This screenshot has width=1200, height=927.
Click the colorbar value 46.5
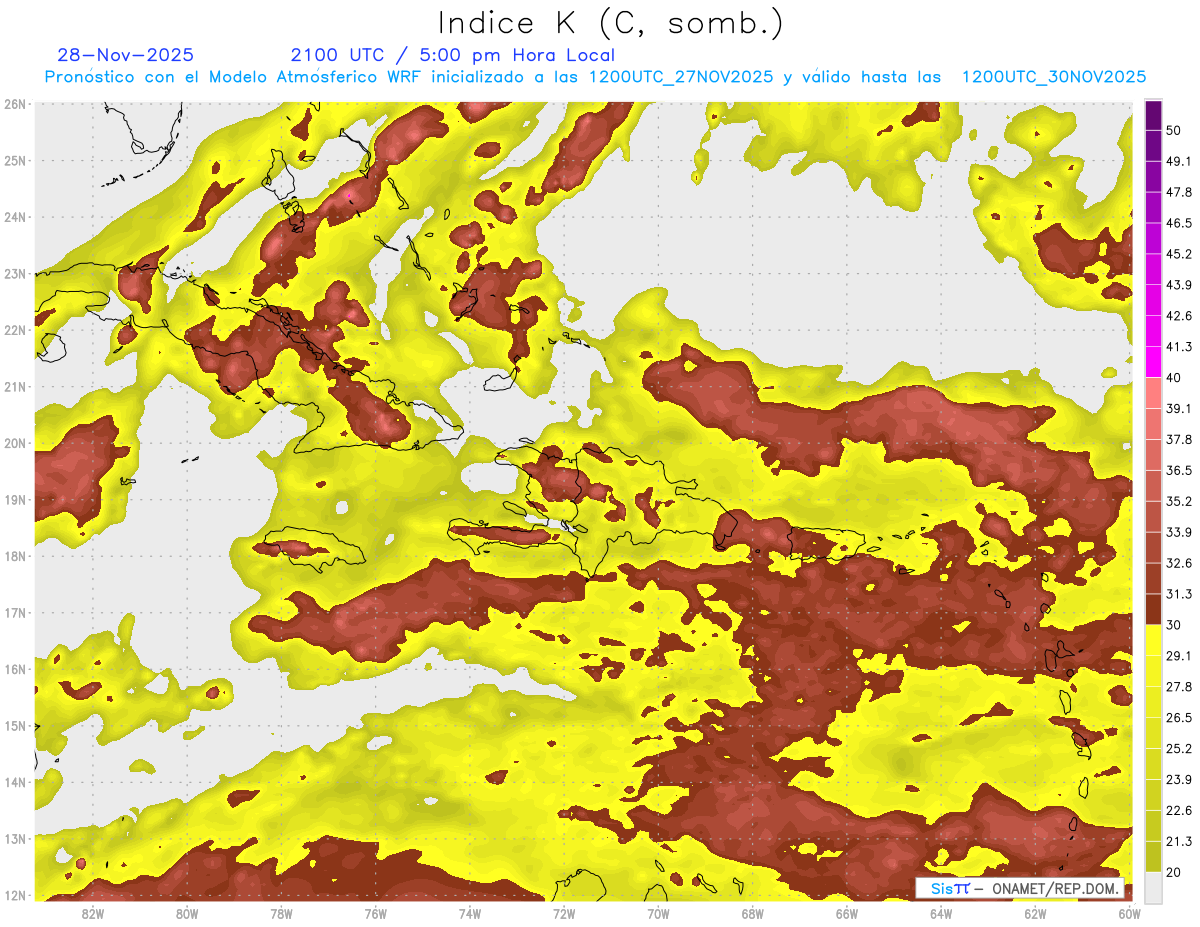pyautogui.click(x=1179, y=223)
